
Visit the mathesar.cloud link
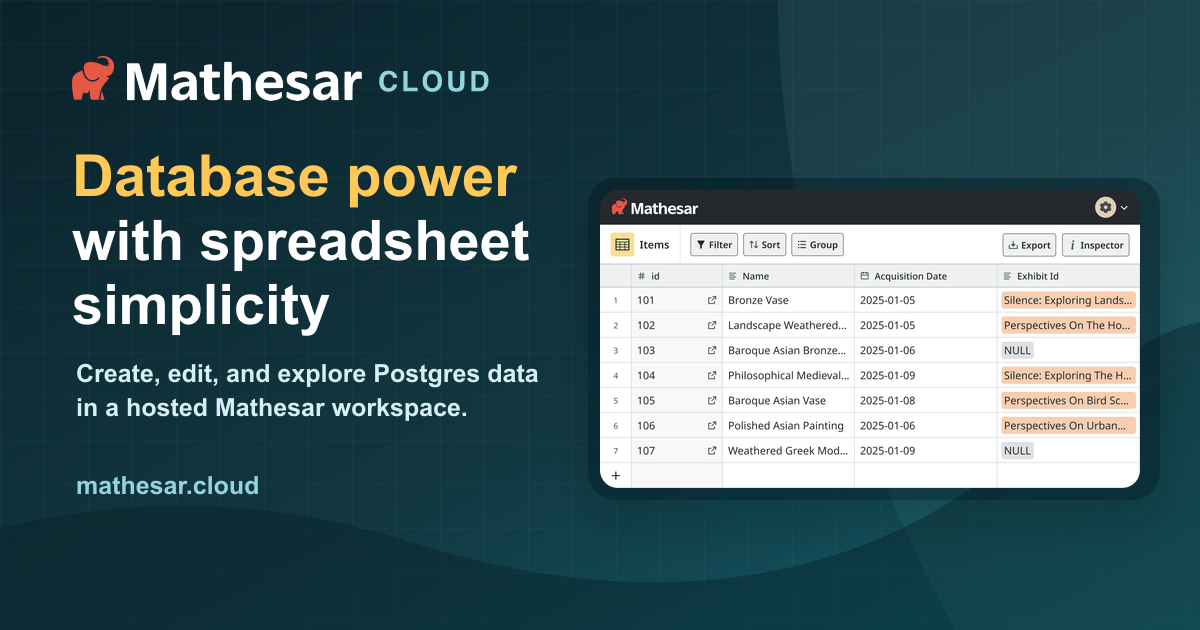[x=168, y=486]
